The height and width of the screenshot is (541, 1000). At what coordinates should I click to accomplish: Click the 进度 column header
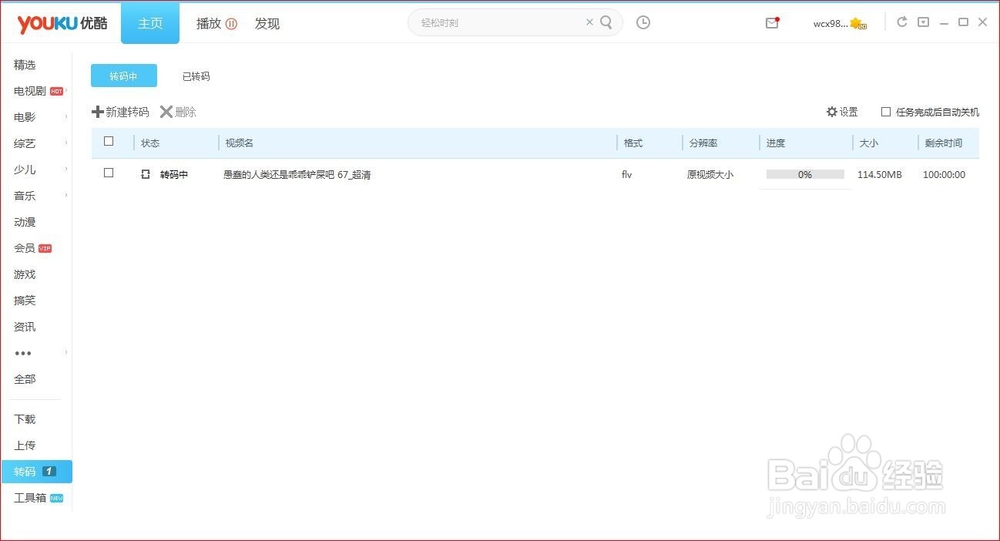tap(776, 143)
